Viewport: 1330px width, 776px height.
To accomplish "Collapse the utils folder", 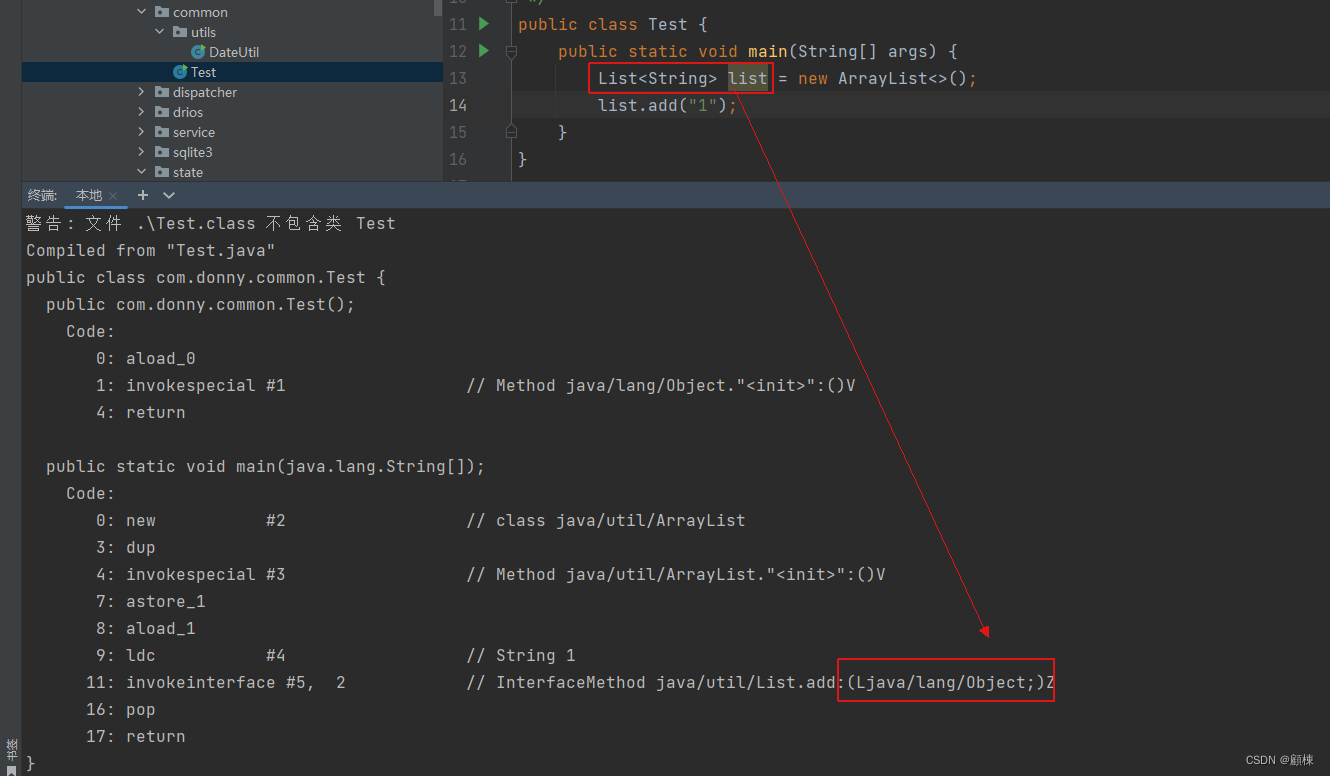I will click(x=160, y=32).
